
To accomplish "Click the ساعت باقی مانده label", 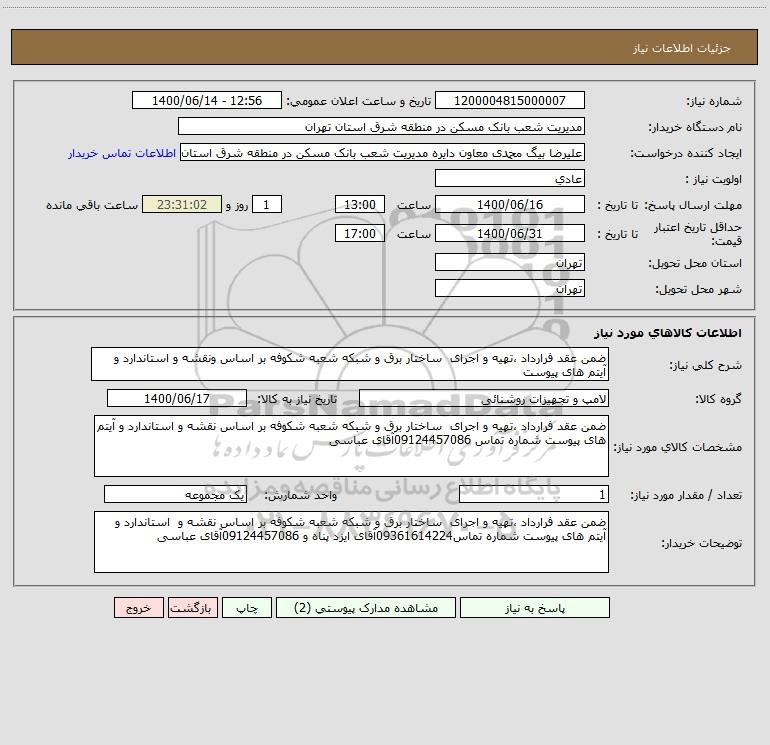I will (x=92, y=205).
